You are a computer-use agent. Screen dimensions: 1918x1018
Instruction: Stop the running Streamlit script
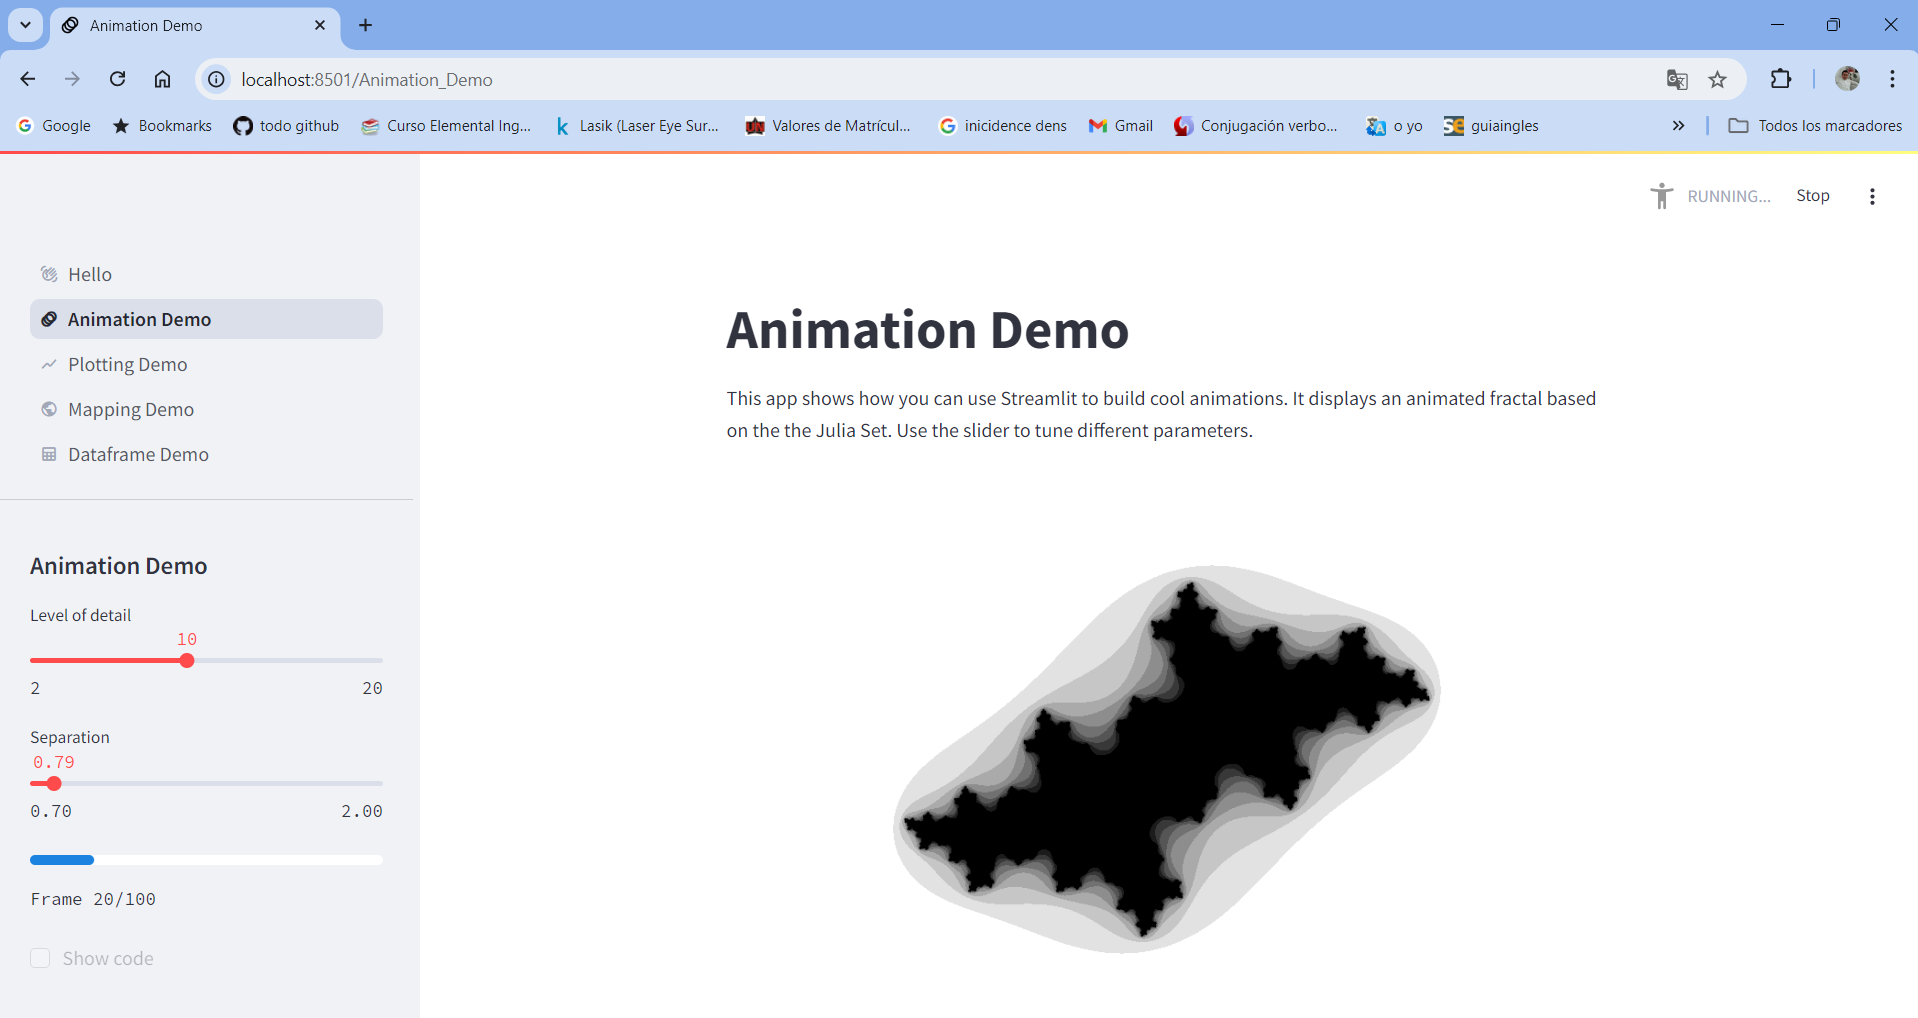tap(1812, 196)
